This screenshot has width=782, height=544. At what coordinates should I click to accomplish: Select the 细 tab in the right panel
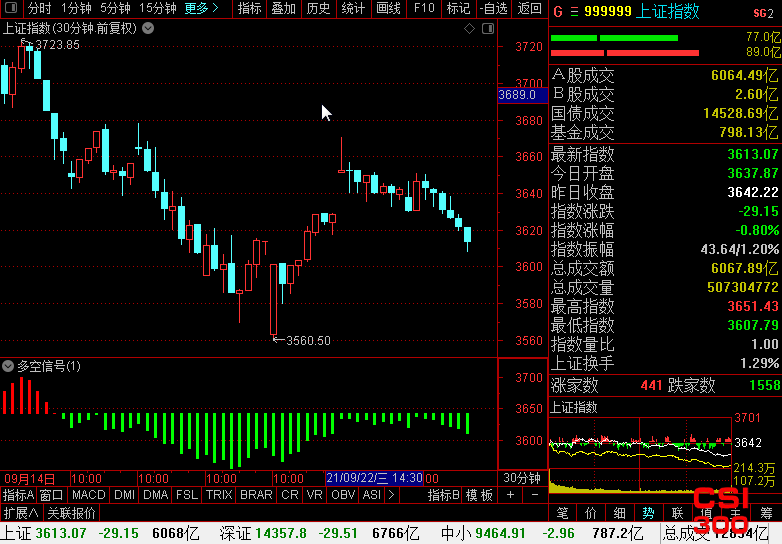620,513
